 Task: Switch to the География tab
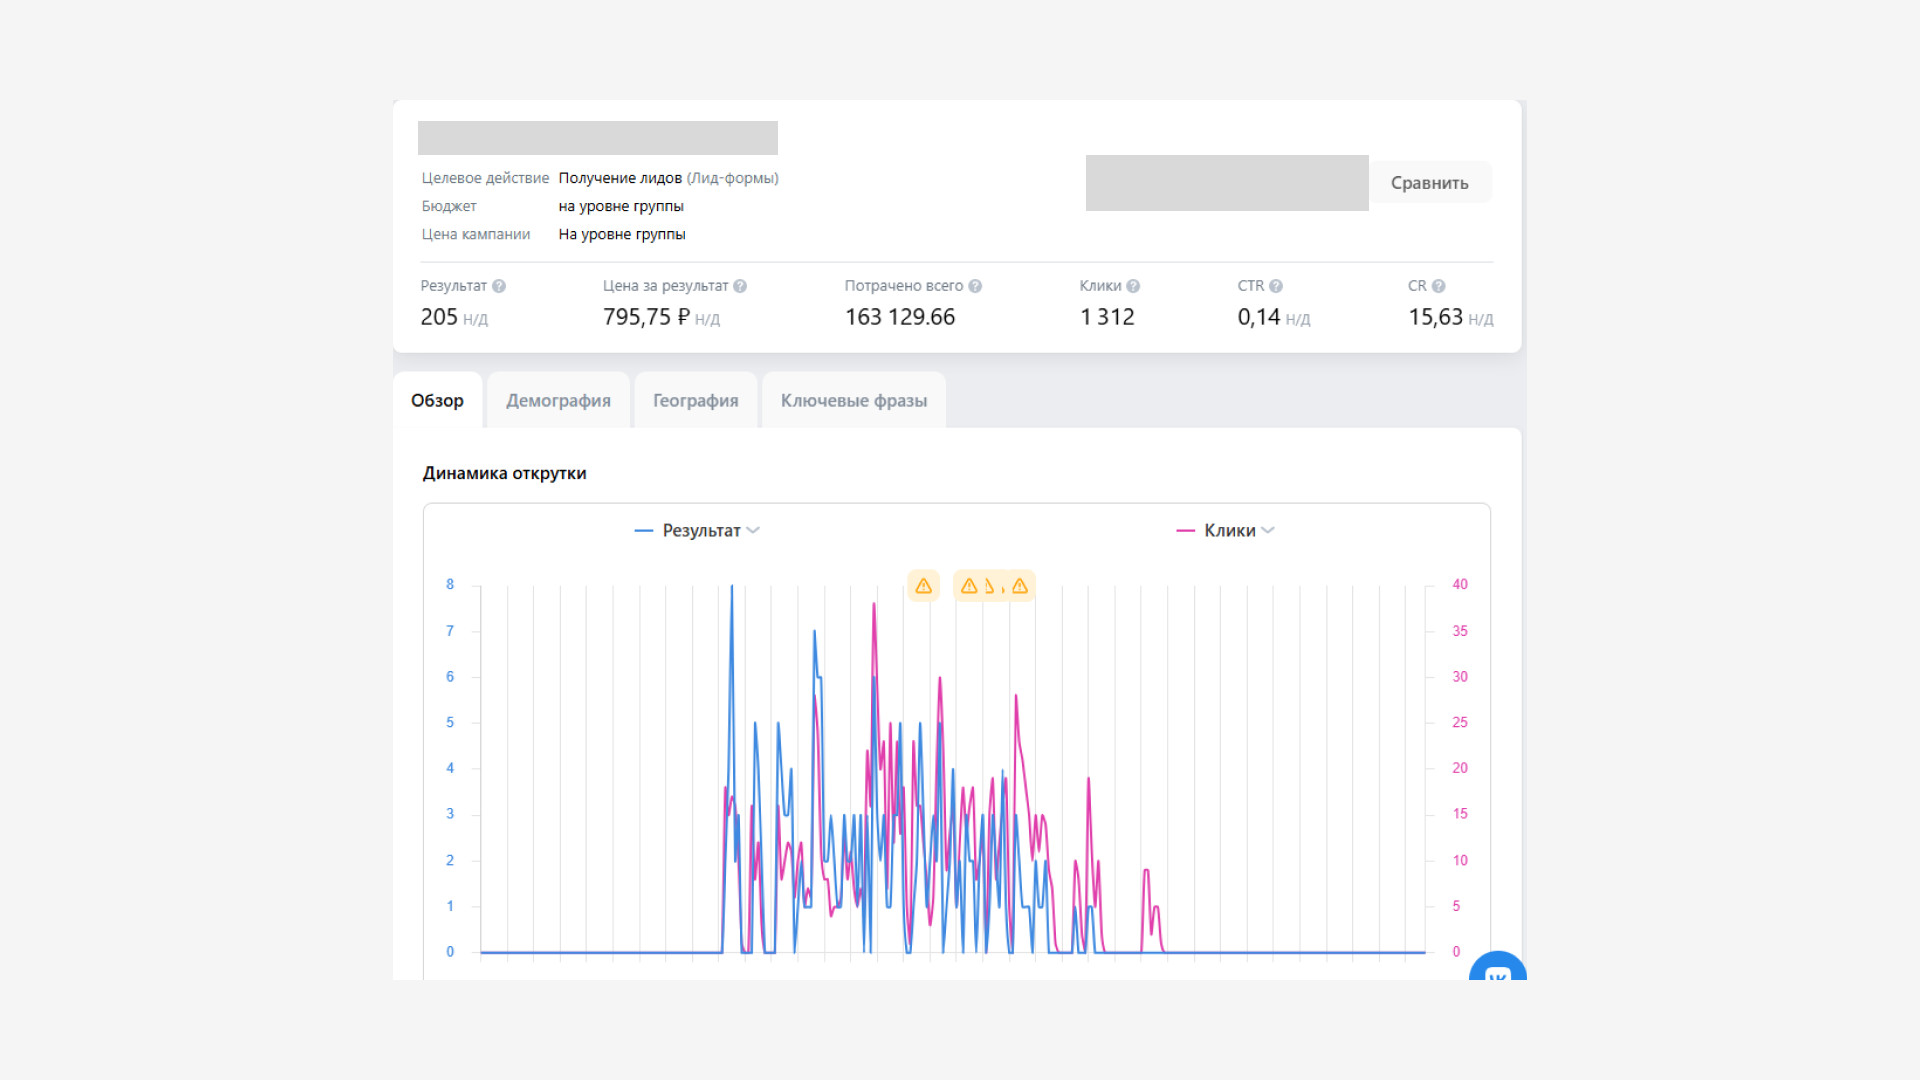click(695, 401)
